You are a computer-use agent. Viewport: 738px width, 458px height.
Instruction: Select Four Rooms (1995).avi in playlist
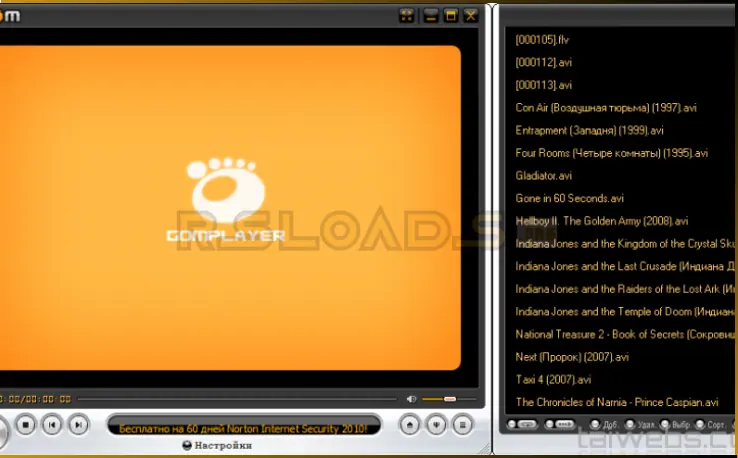coord(611,153)
